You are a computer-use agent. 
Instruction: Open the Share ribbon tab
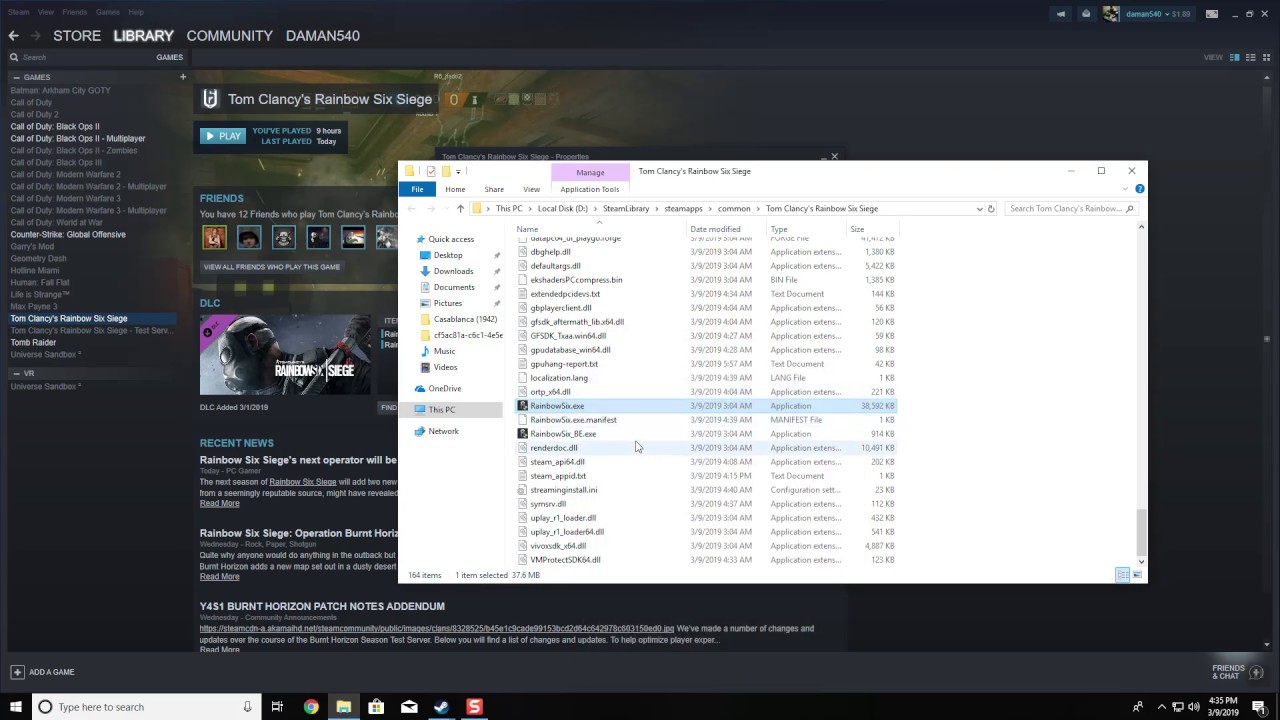[494, 189]
